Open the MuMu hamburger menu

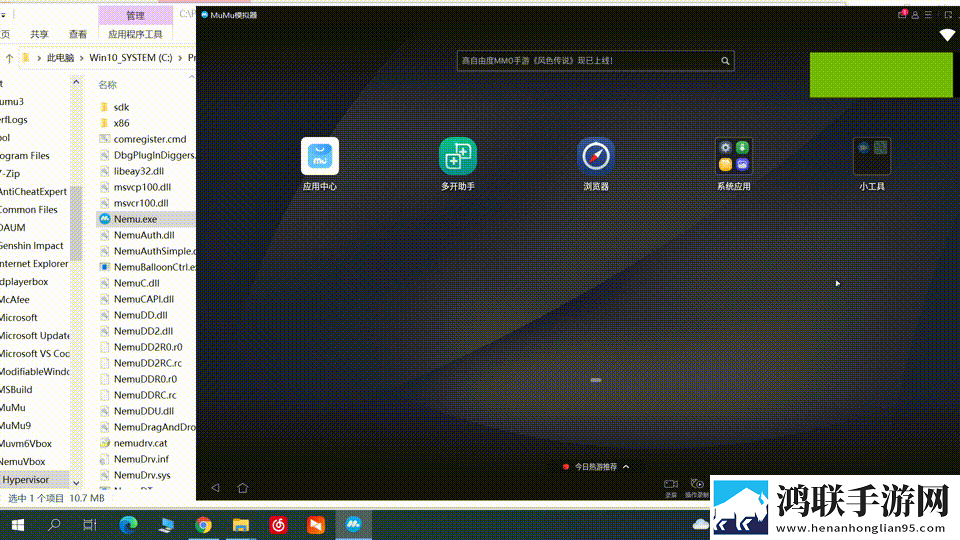[928, 15]
